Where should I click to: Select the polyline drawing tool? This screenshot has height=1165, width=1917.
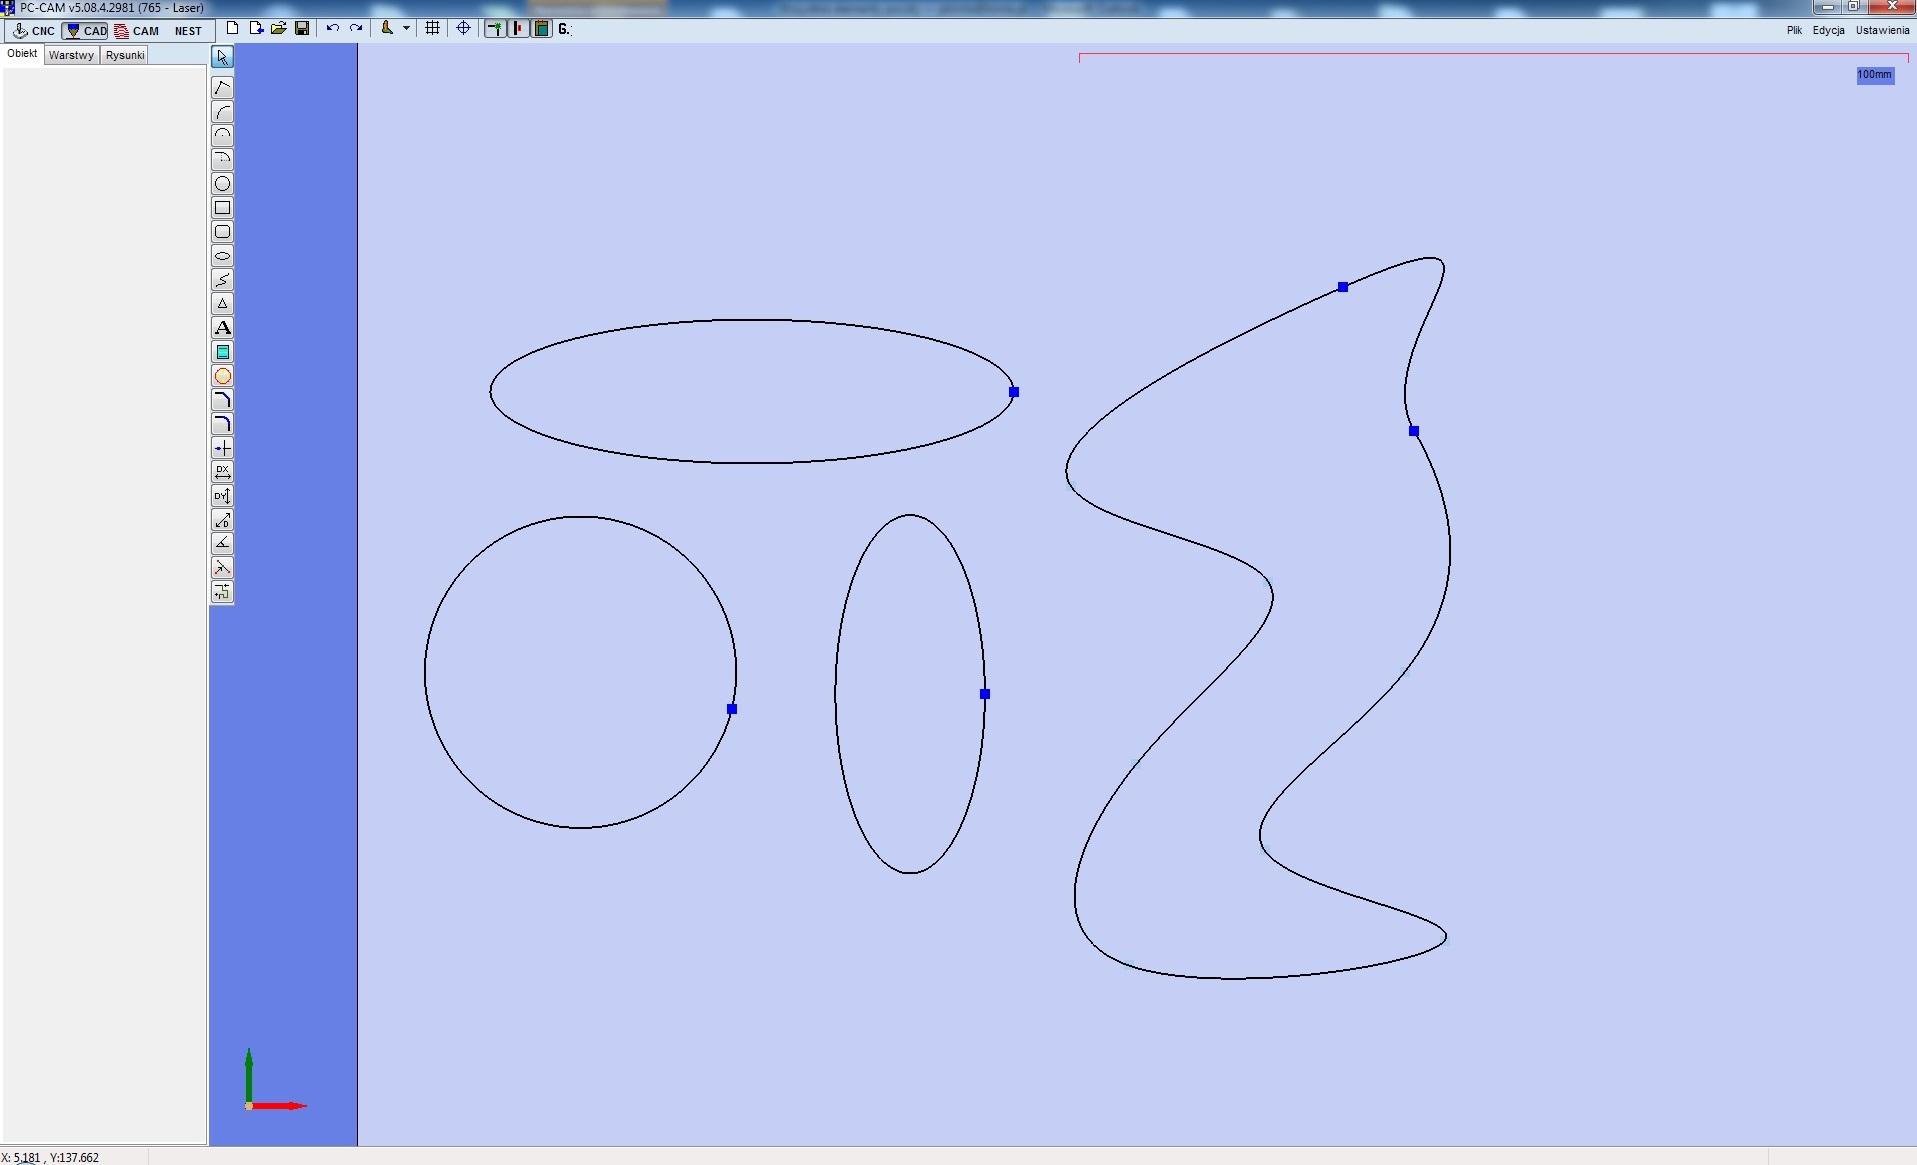(x=222, y=88)
